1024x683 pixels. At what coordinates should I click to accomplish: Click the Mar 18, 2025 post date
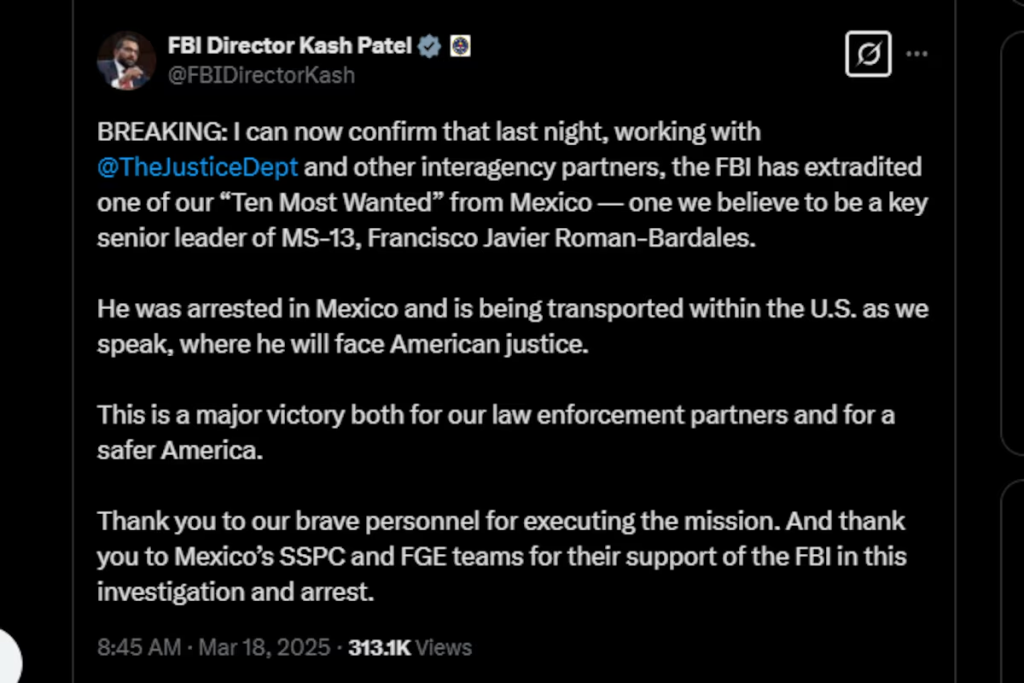[x=264, y=647]
